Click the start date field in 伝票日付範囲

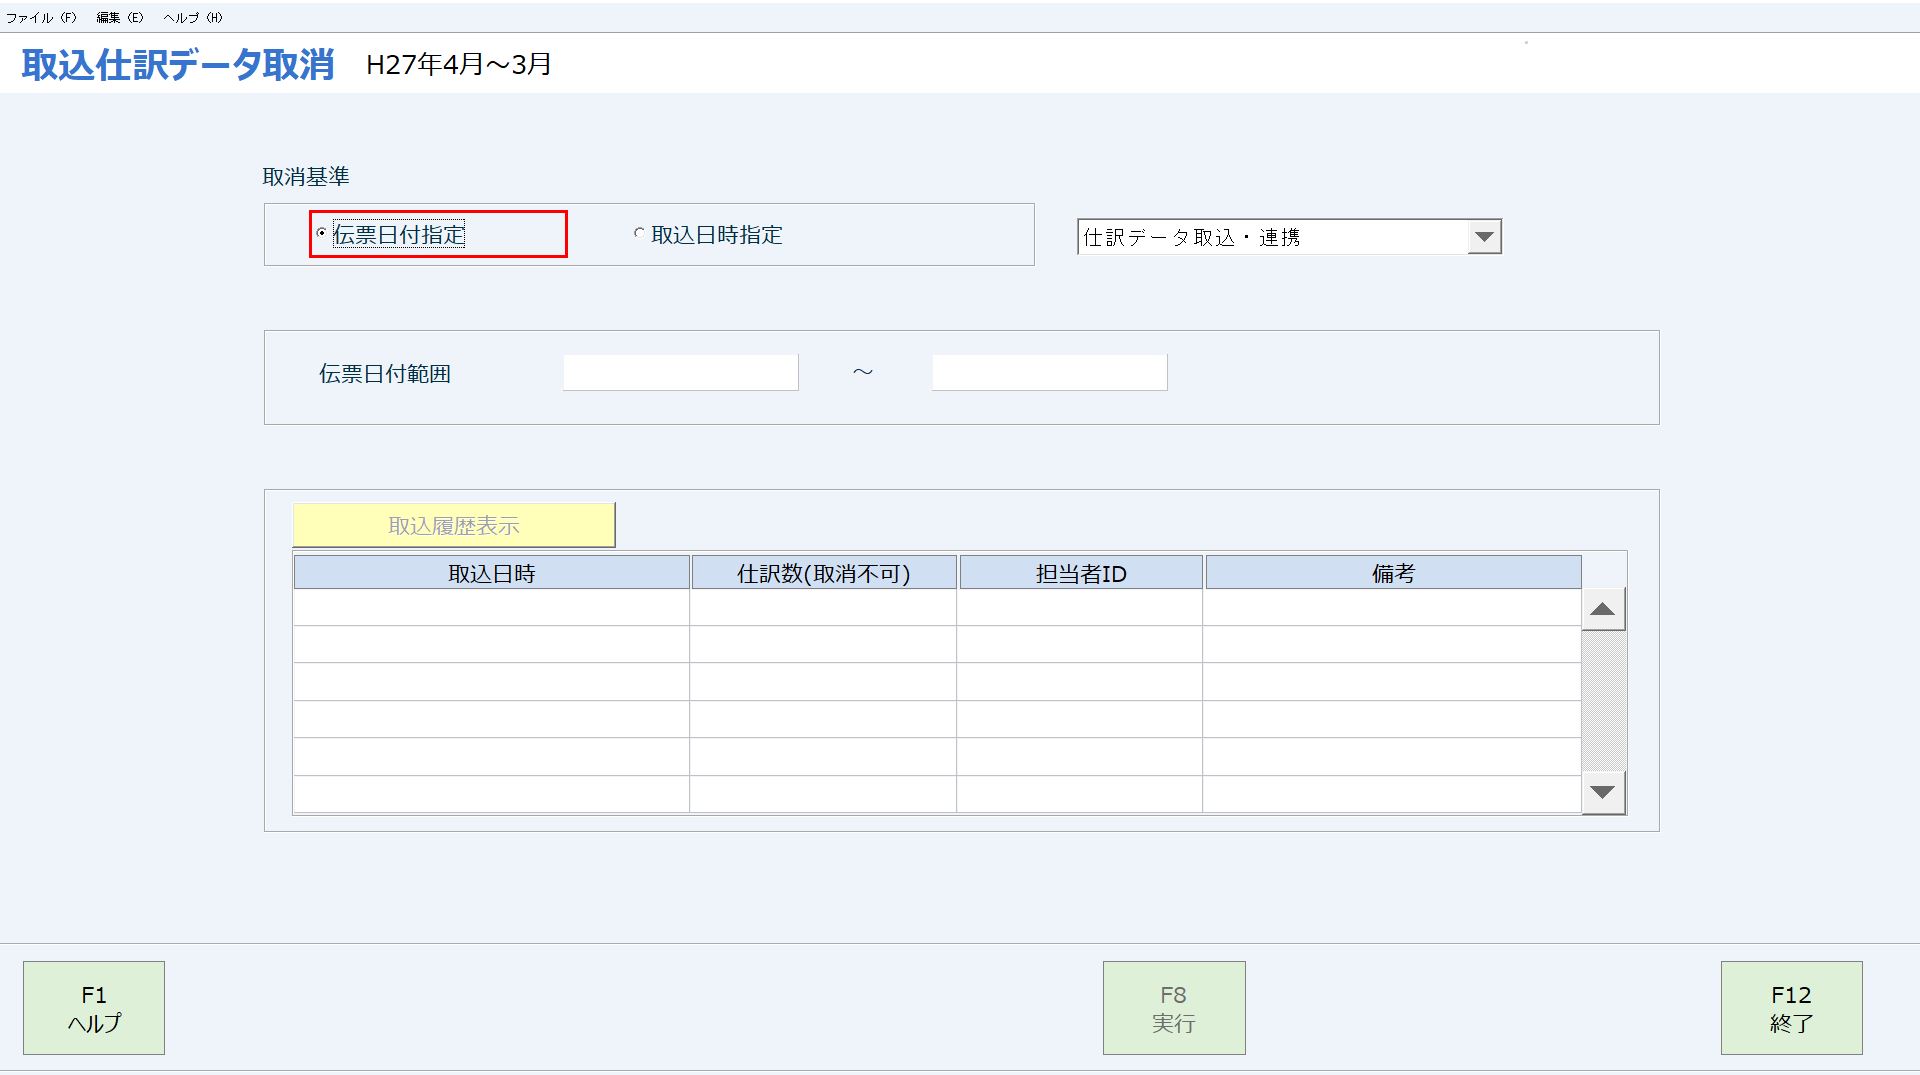click(680, 371)
